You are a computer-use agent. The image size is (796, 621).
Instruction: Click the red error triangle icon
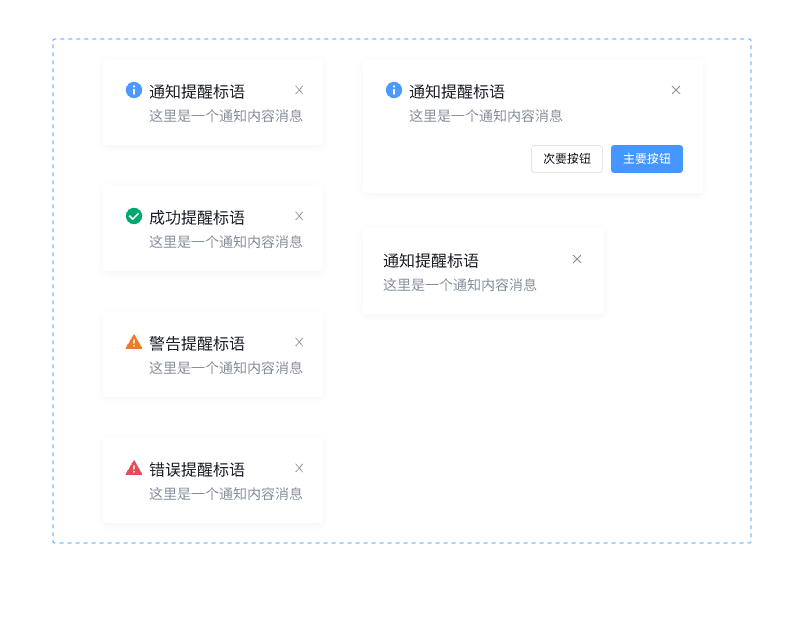pyautogui.click(x=134, y=468)
